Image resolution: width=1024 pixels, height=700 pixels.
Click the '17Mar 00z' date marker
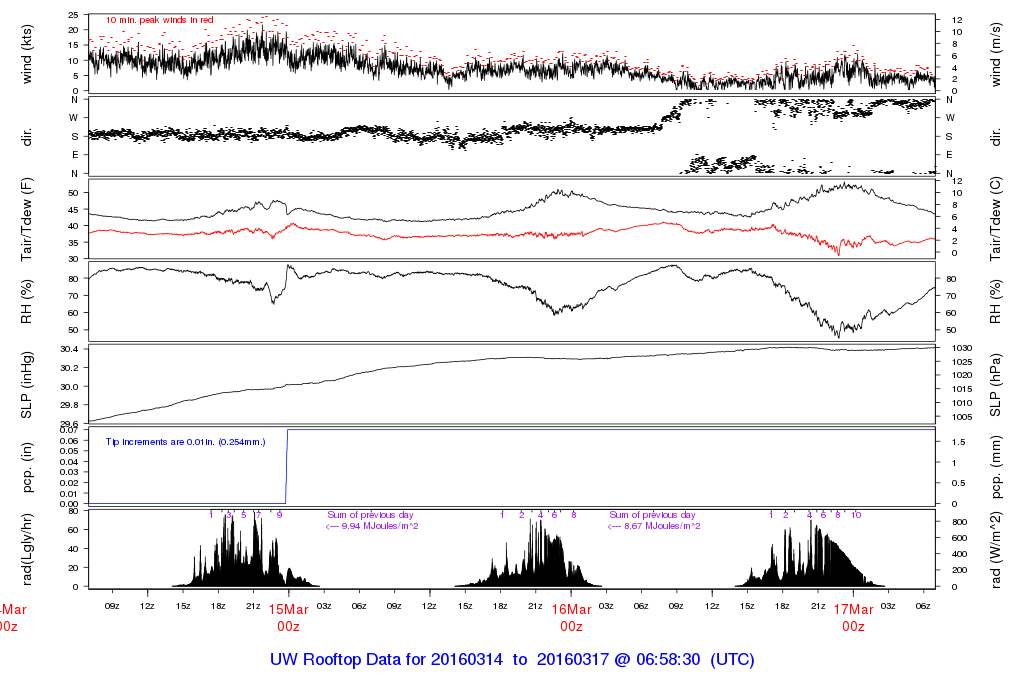(x=854, y=618)
